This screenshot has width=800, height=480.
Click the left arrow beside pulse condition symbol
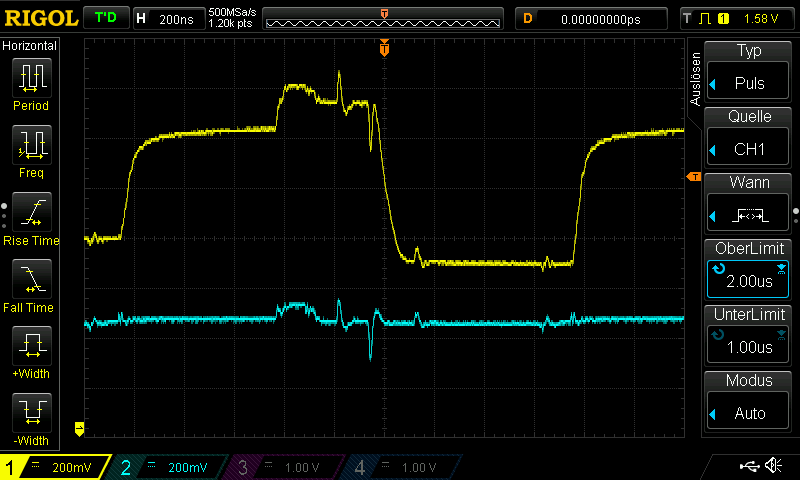click(x=713, y=216)
